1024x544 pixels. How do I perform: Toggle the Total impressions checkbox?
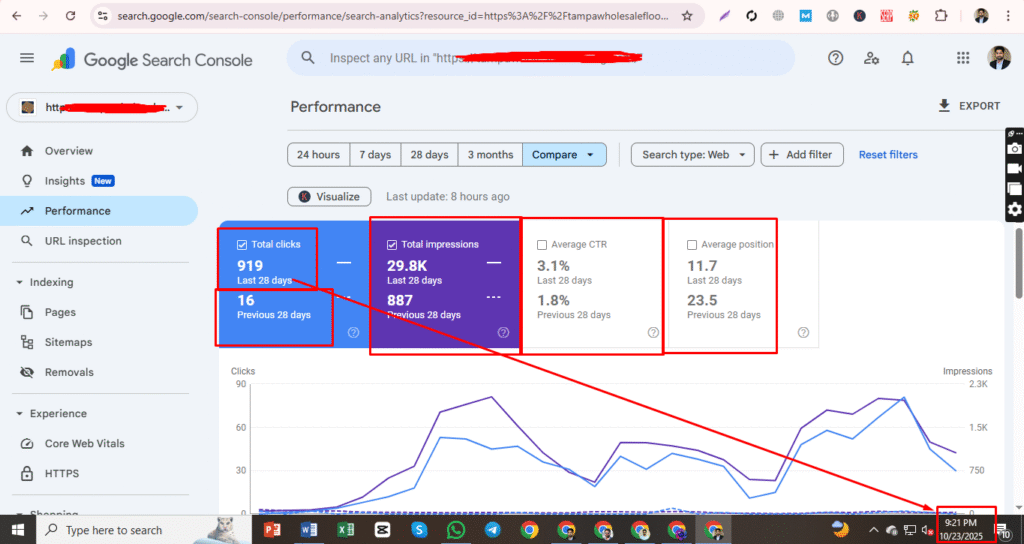pyautogui.click(x=392, y=245)
